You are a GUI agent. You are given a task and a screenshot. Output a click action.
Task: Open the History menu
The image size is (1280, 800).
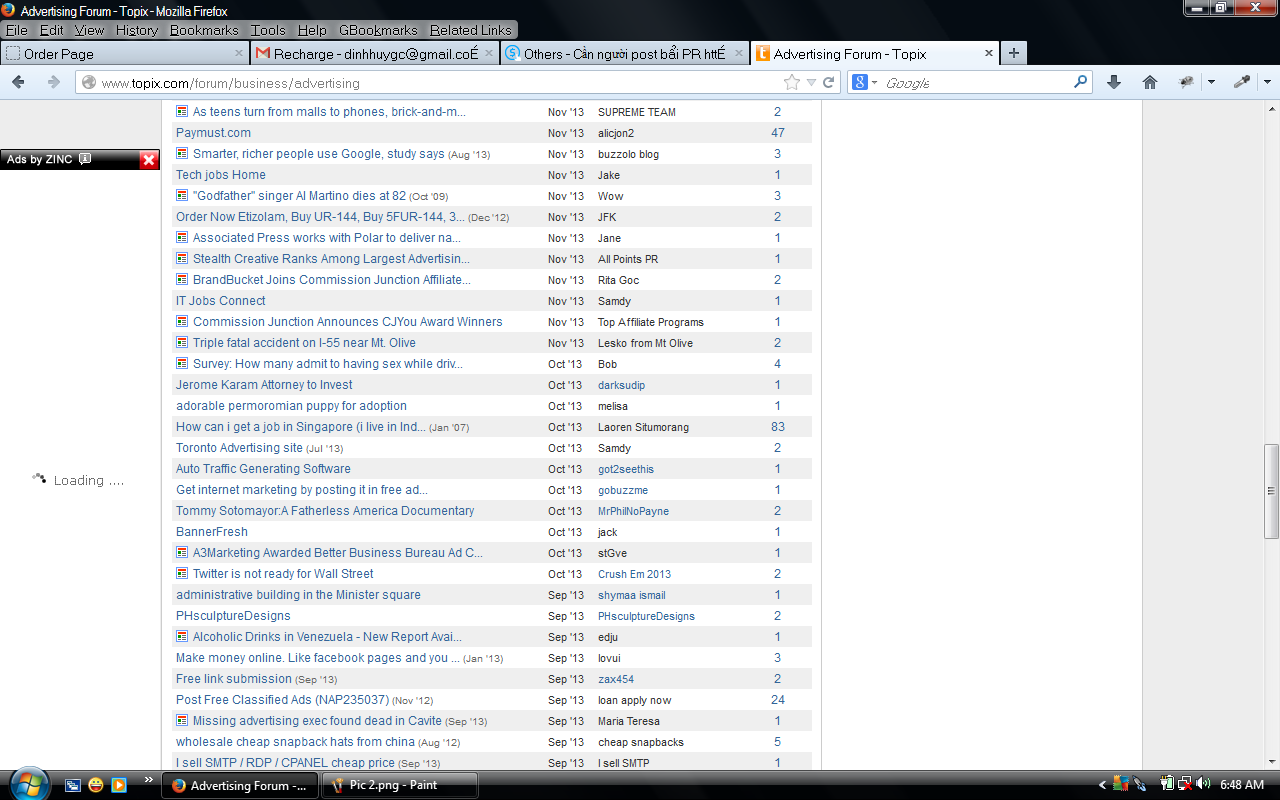pos(137,30)
